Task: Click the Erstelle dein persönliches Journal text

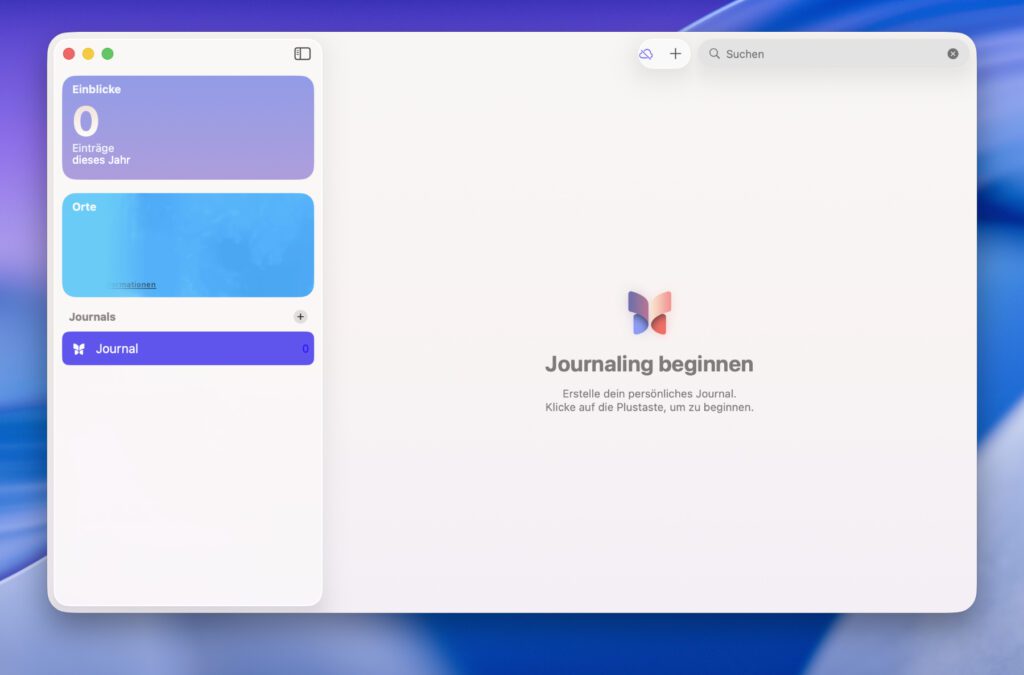Action: point(650,393)
